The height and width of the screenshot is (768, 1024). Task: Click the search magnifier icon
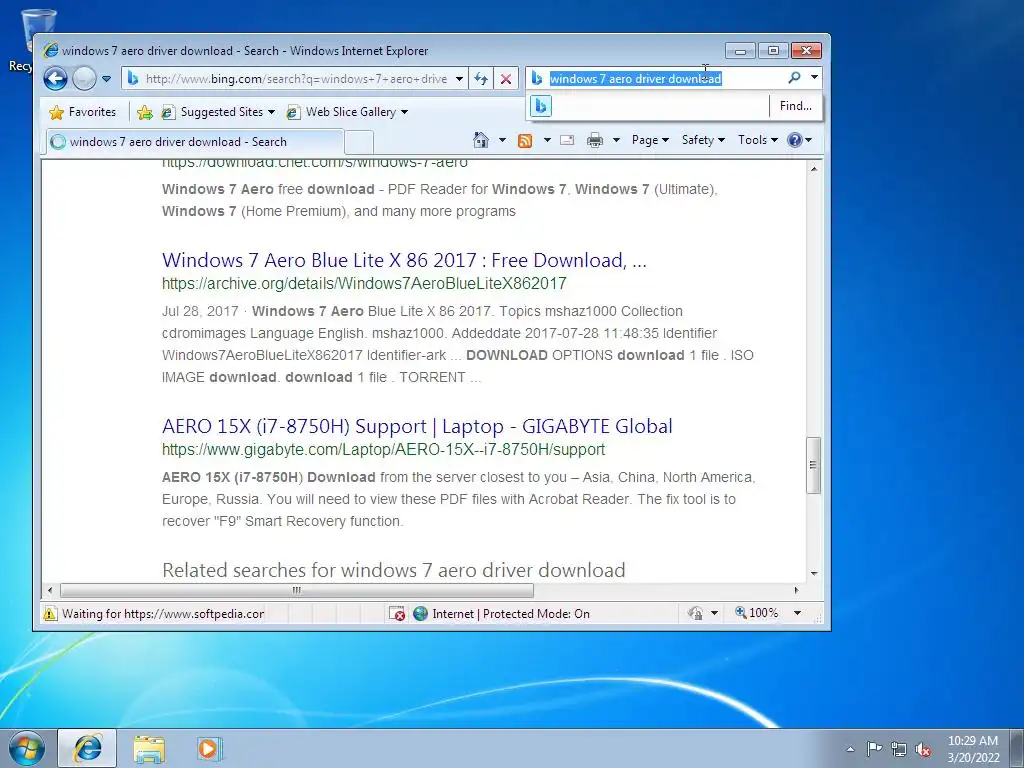point(794,78)
